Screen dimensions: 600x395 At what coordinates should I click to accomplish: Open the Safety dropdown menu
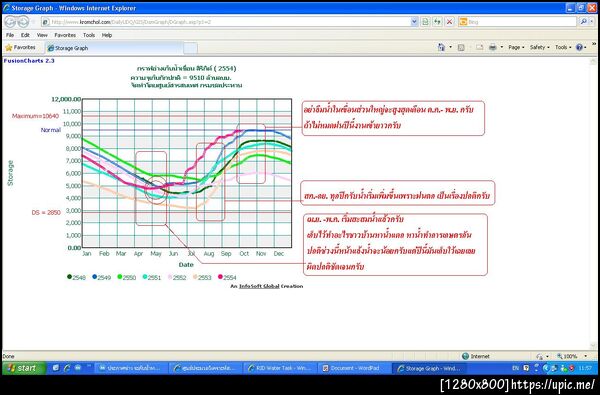(540, 47)
